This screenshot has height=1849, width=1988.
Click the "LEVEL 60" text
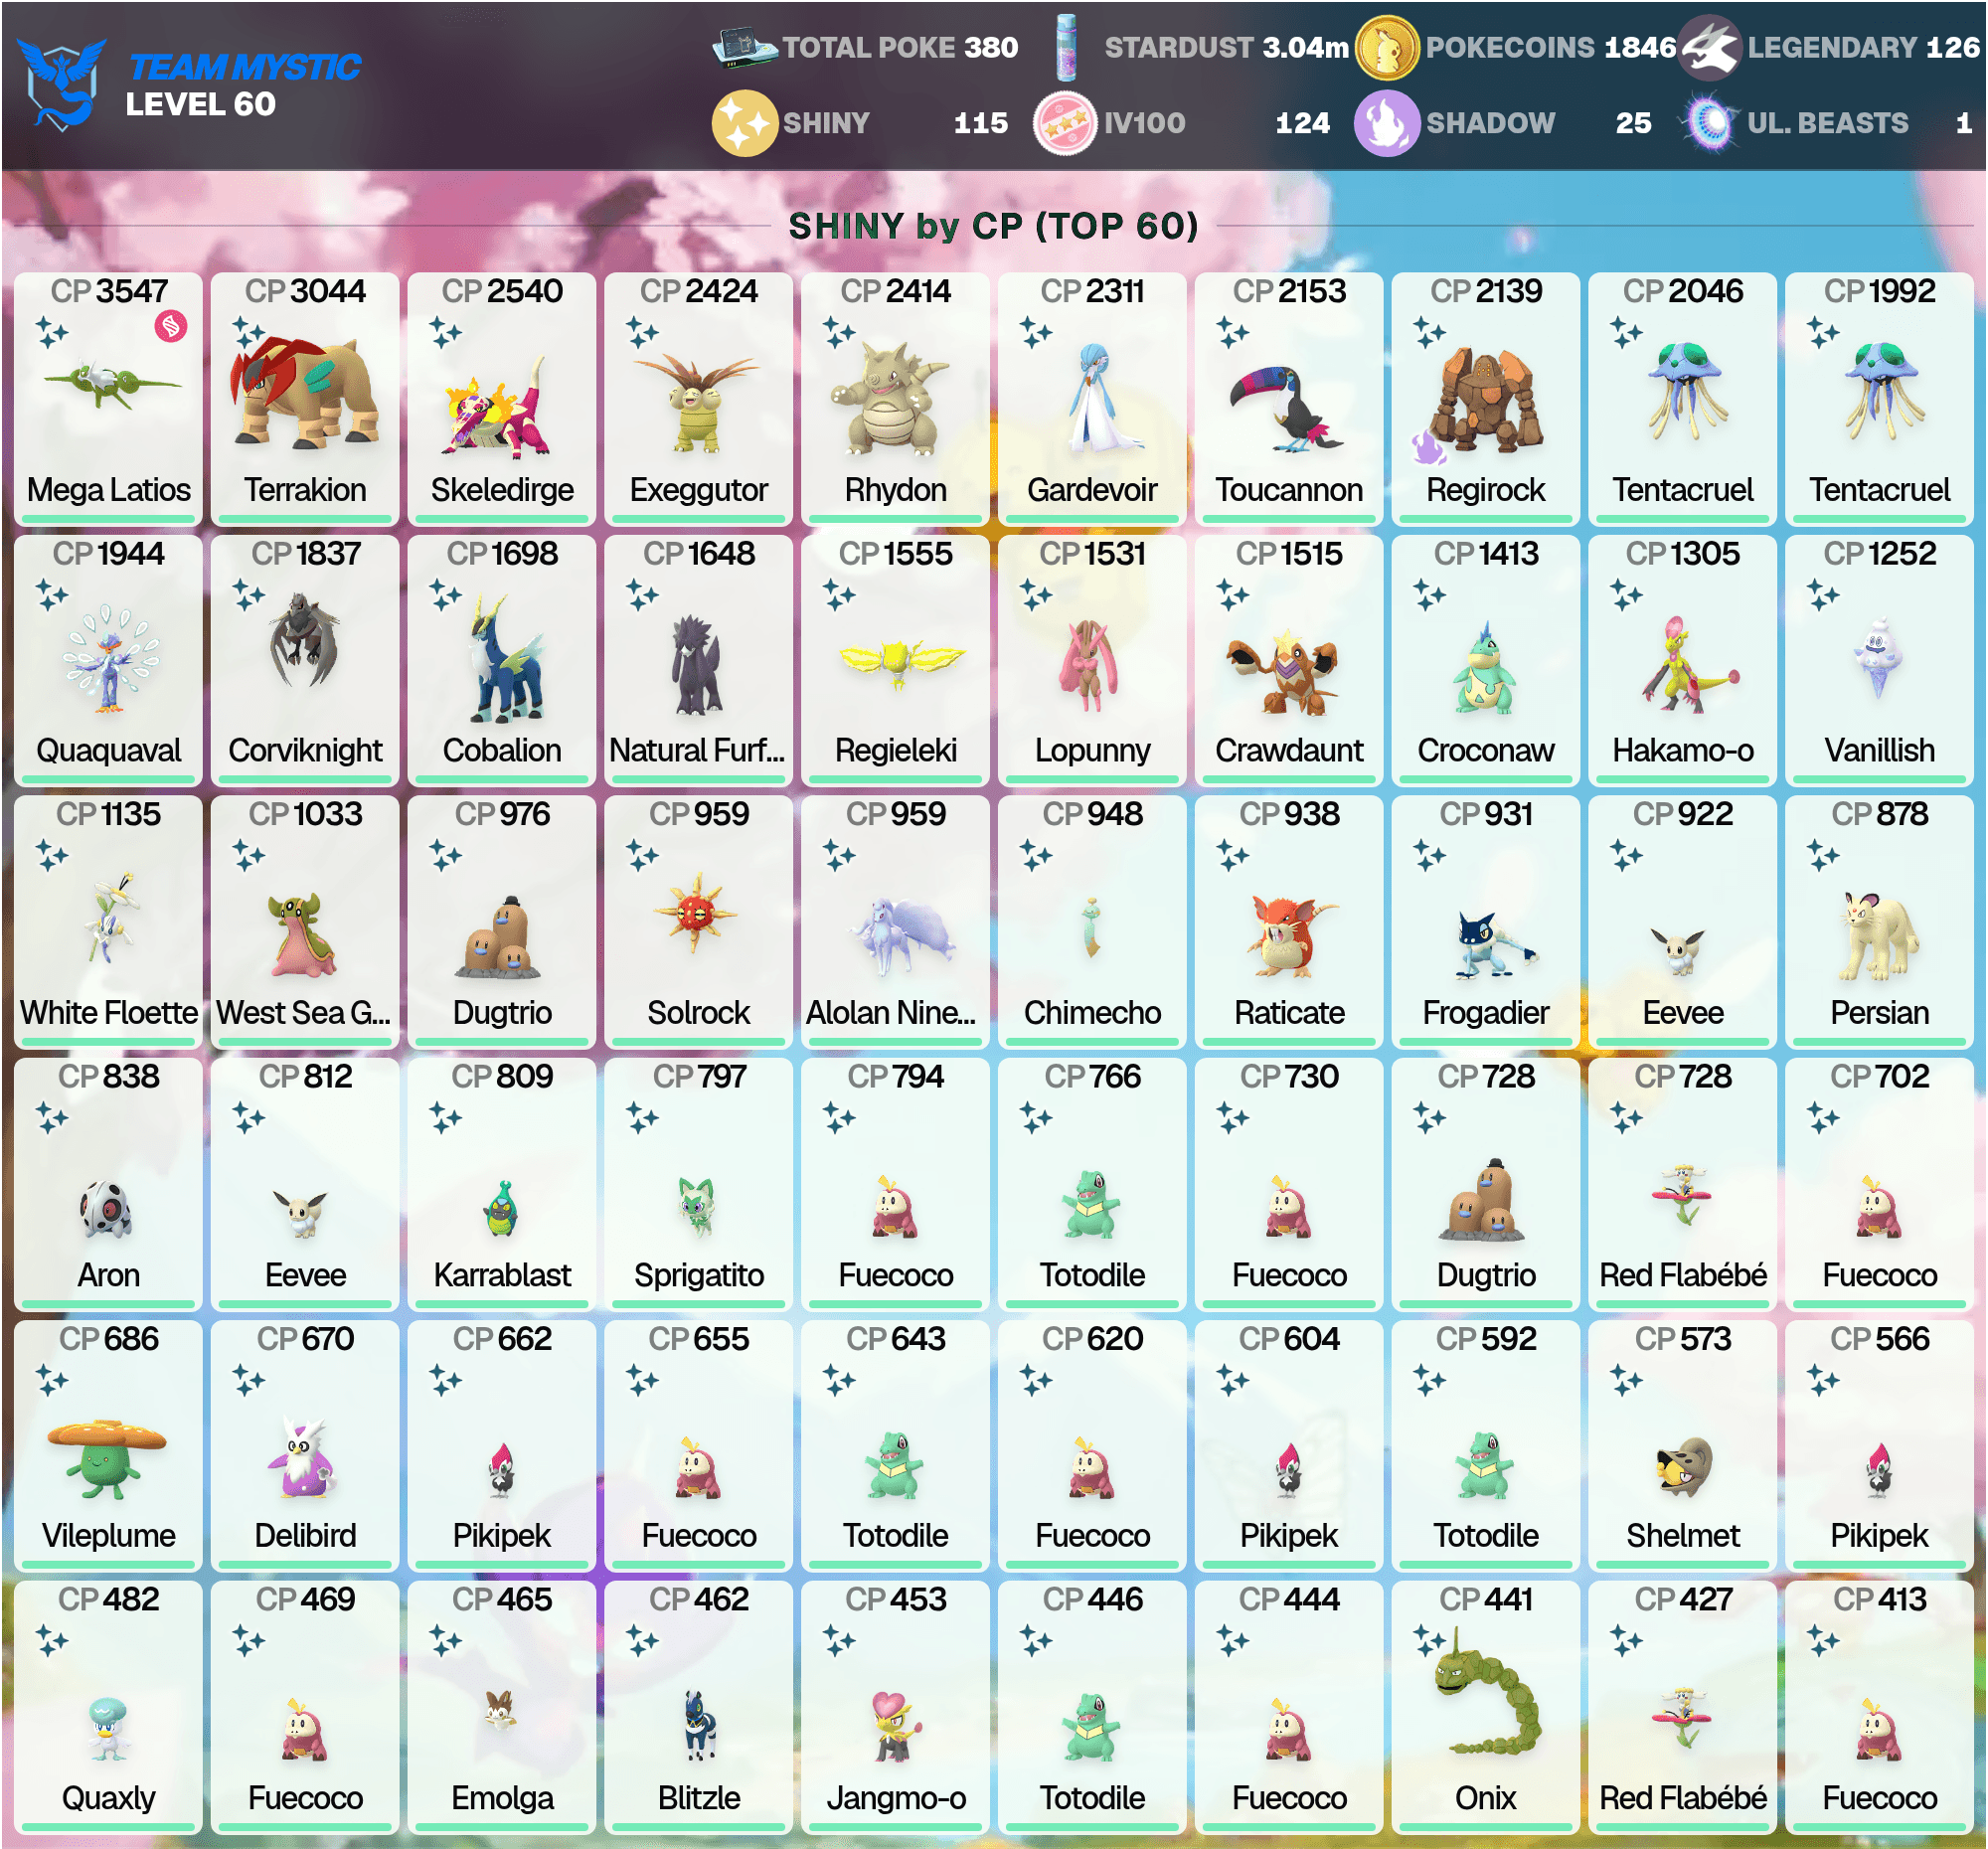200,104
